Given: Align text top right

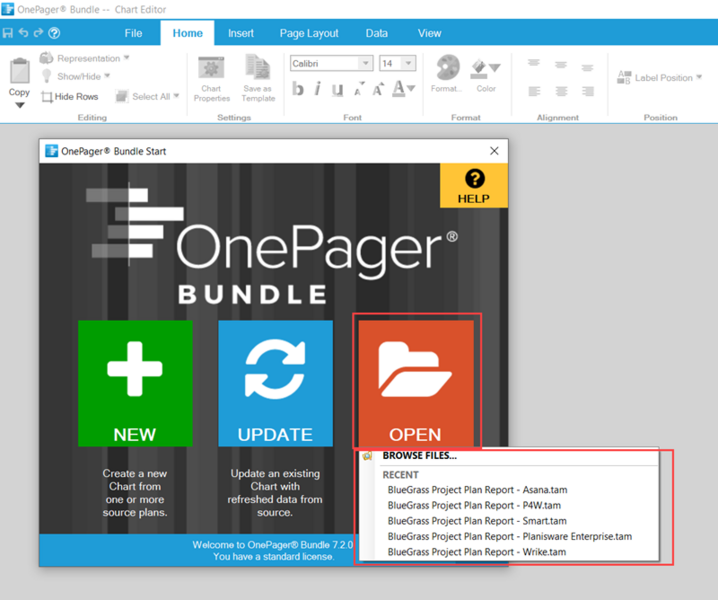Looking at the screenshot, I should [x=587, y=68].
